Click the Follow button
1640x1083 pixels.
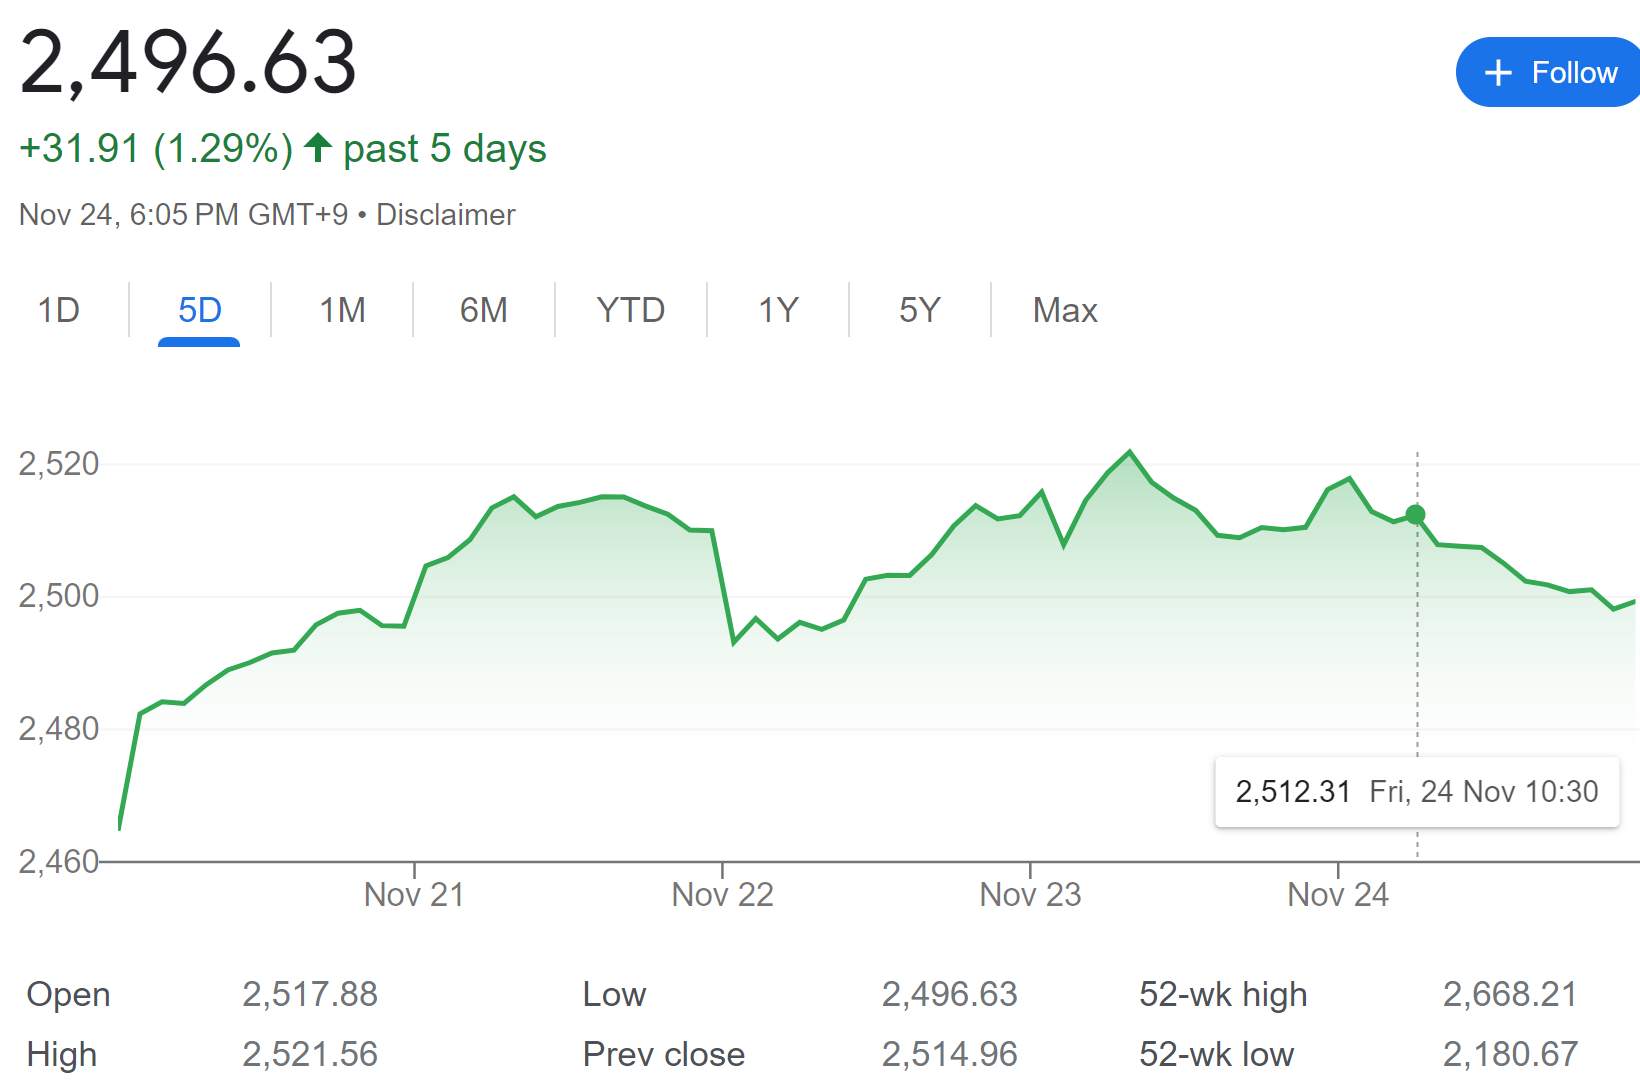point(1550,73)
